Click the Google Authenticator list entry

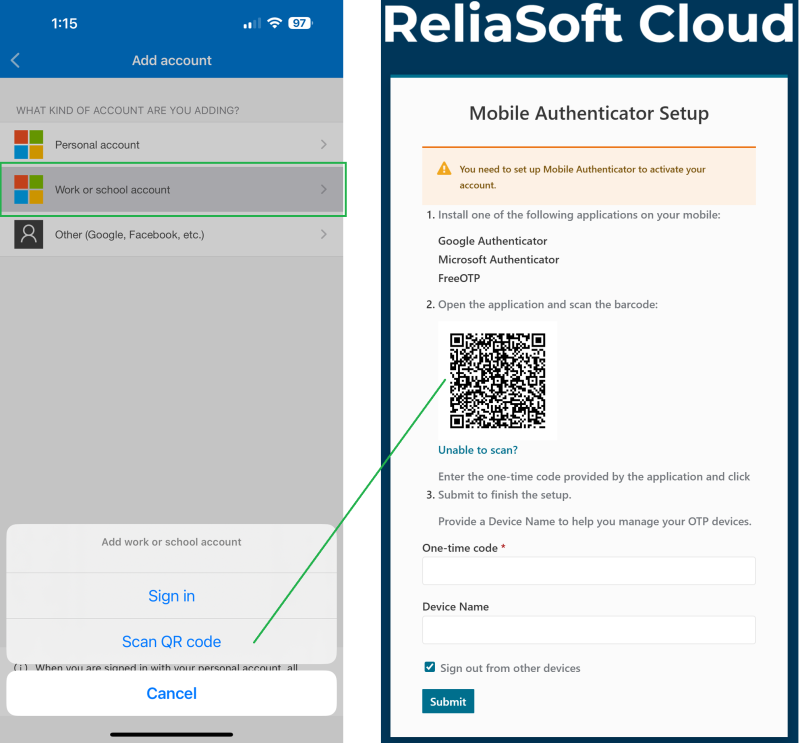coord(492,241)
